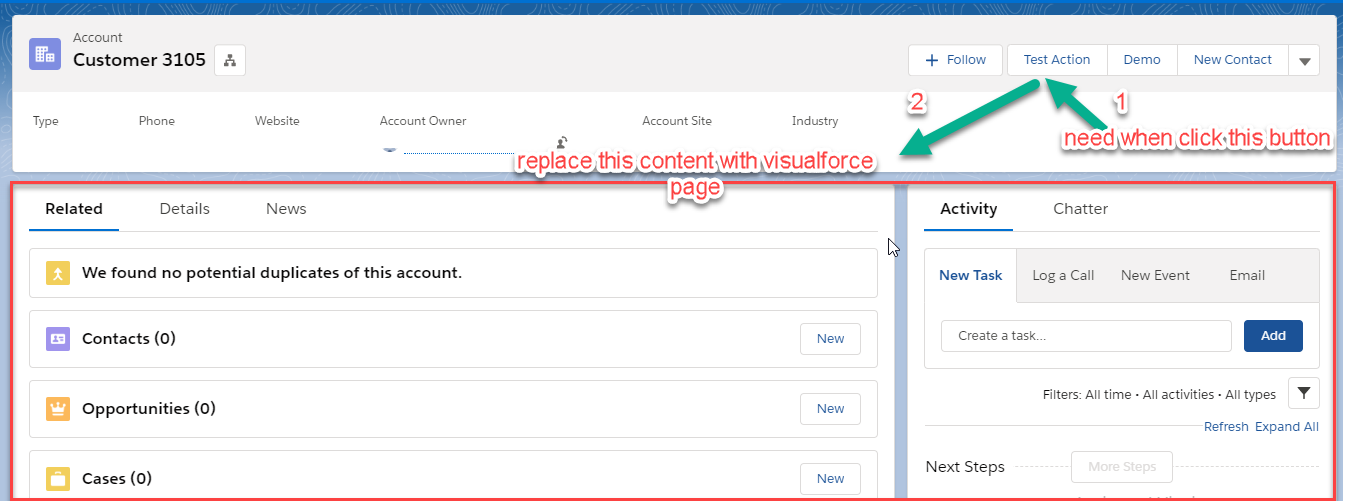Click the Account Owner field label
1370x501 pixels.
[x=423, y=121]
